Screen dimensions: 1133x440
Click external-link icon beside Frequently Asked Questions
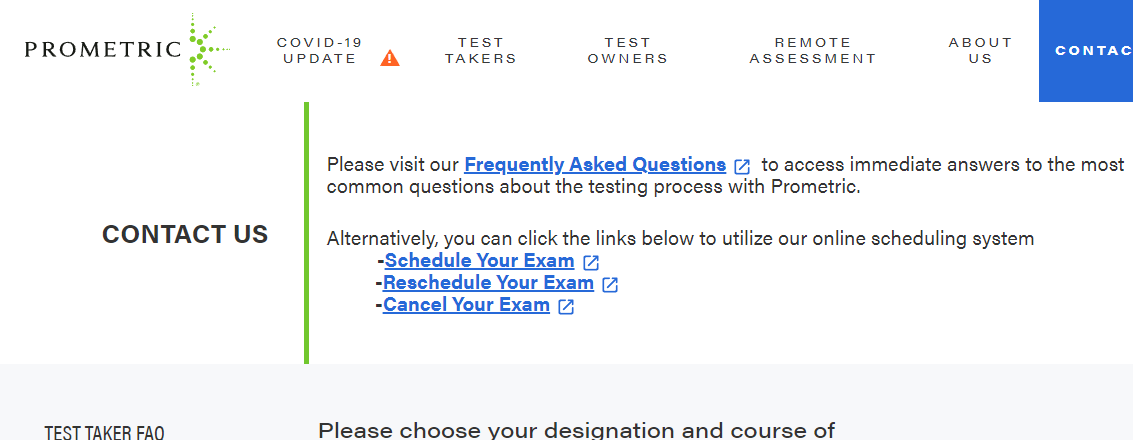pyautogui.click(x=742, y=166)
